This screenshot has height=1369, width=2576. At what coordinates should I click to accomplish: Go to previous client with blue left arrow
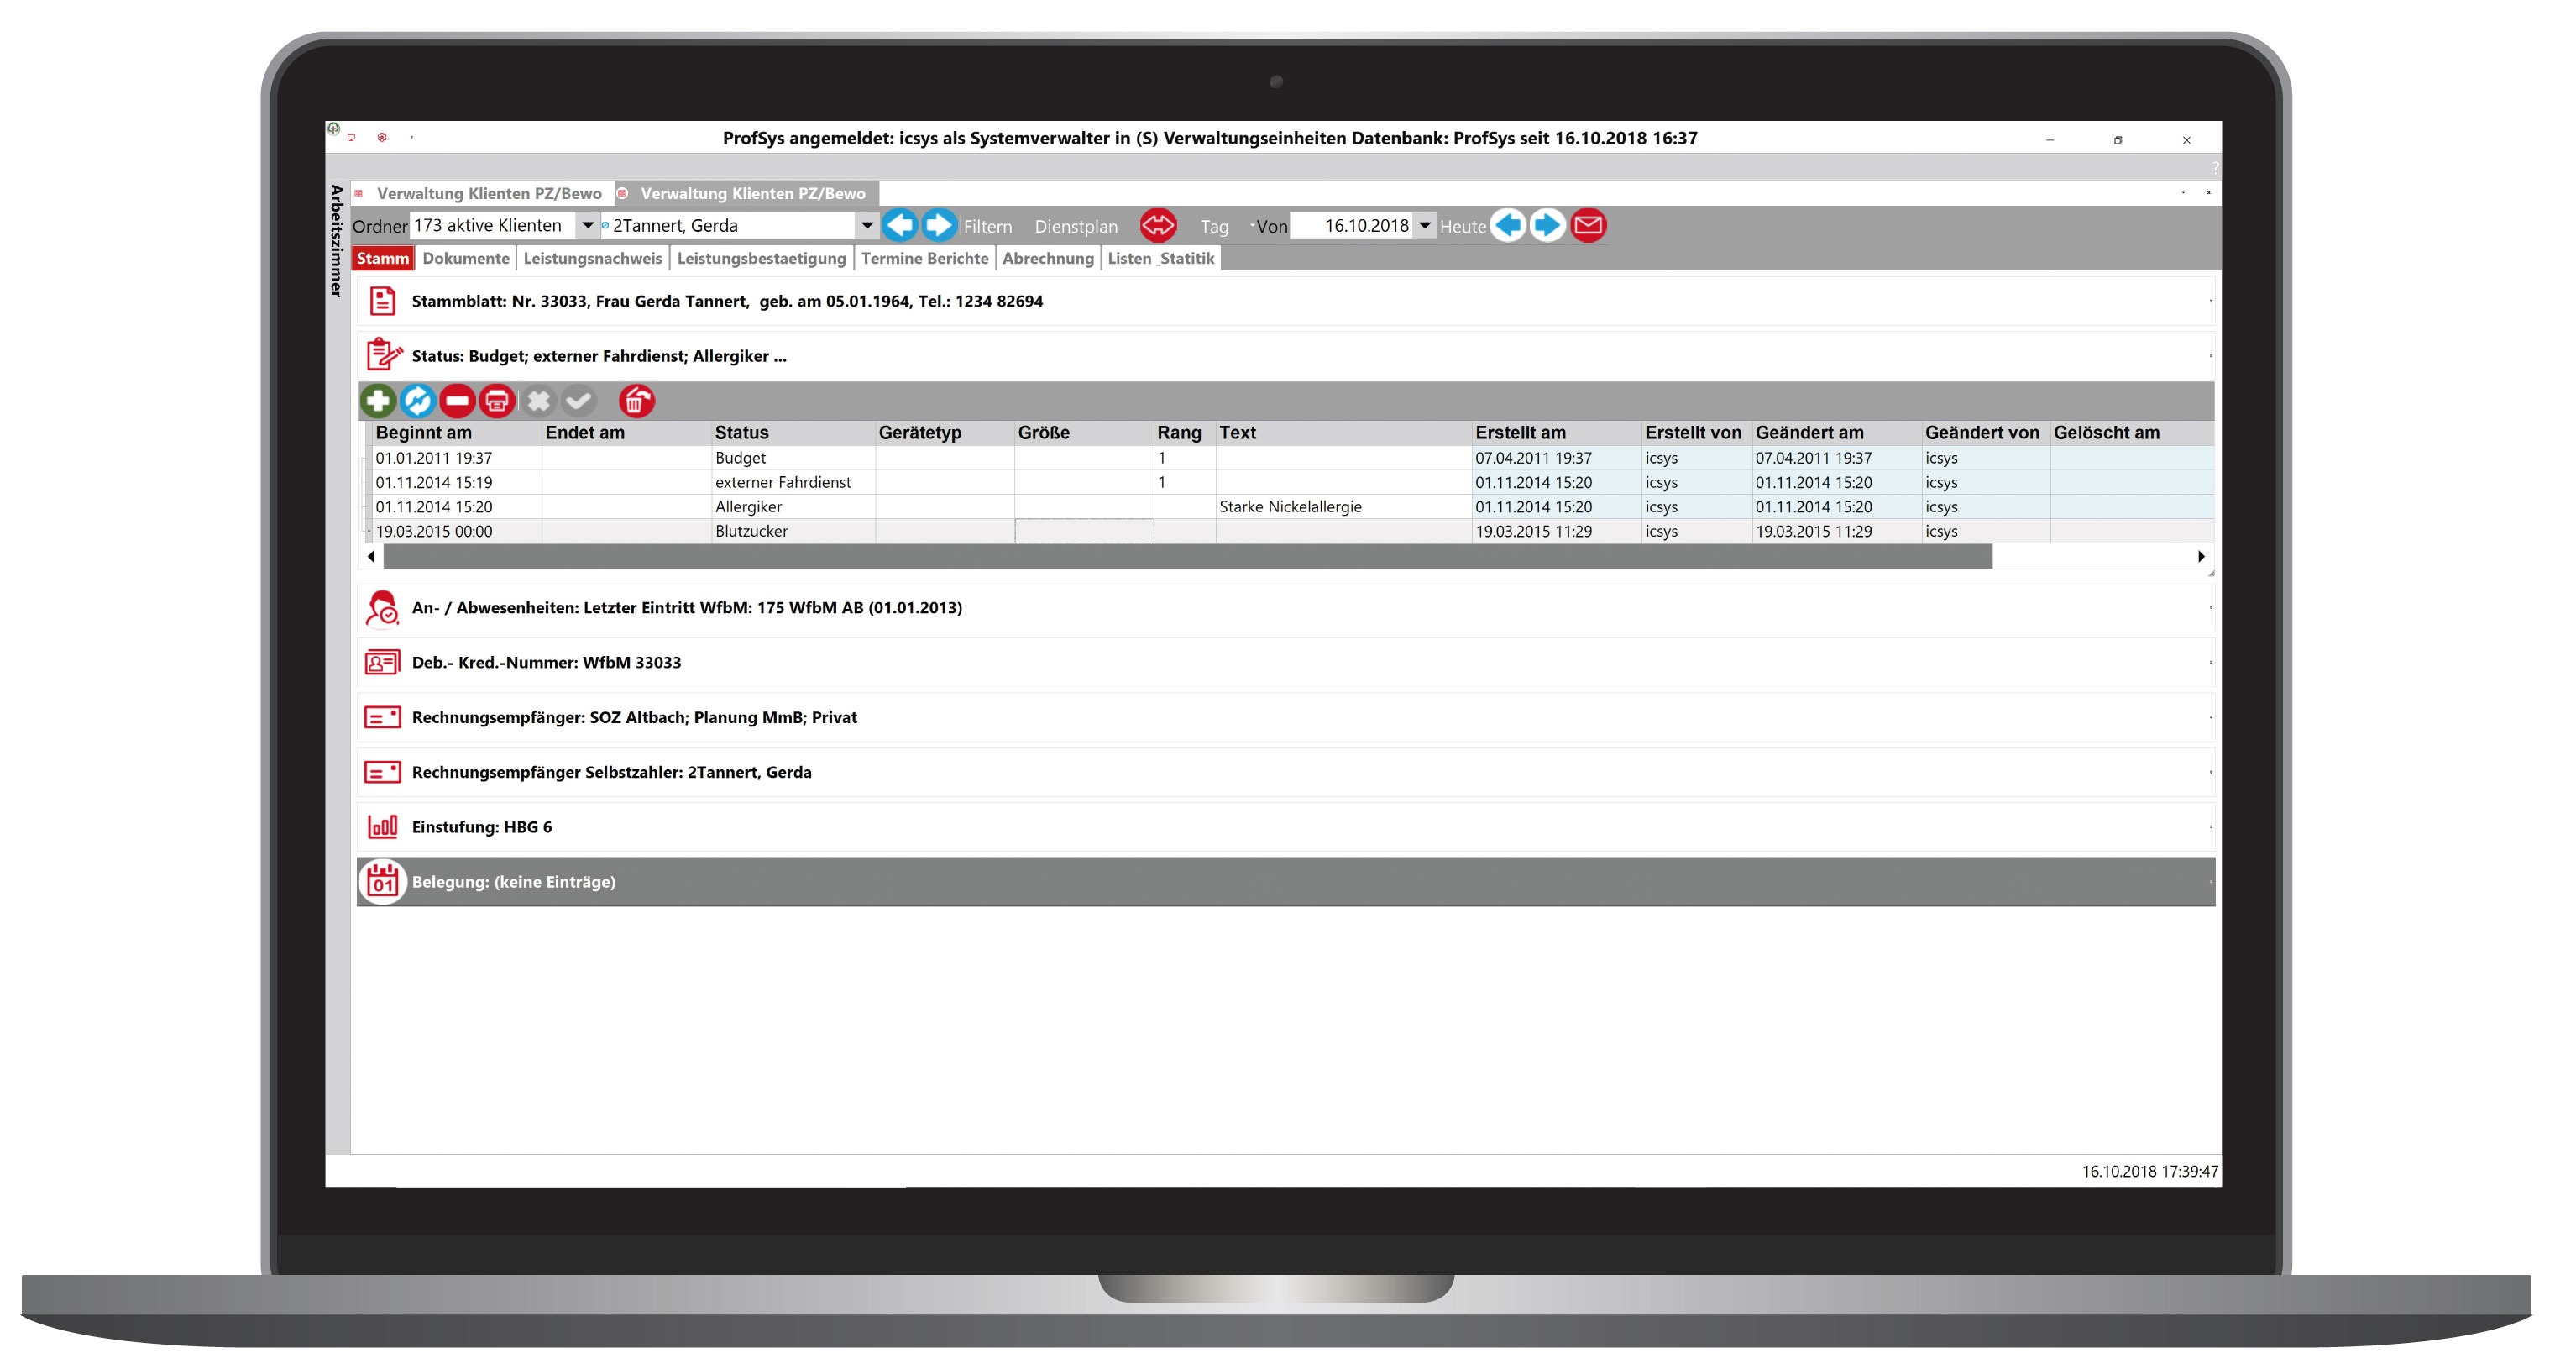[x=900, y=226]
